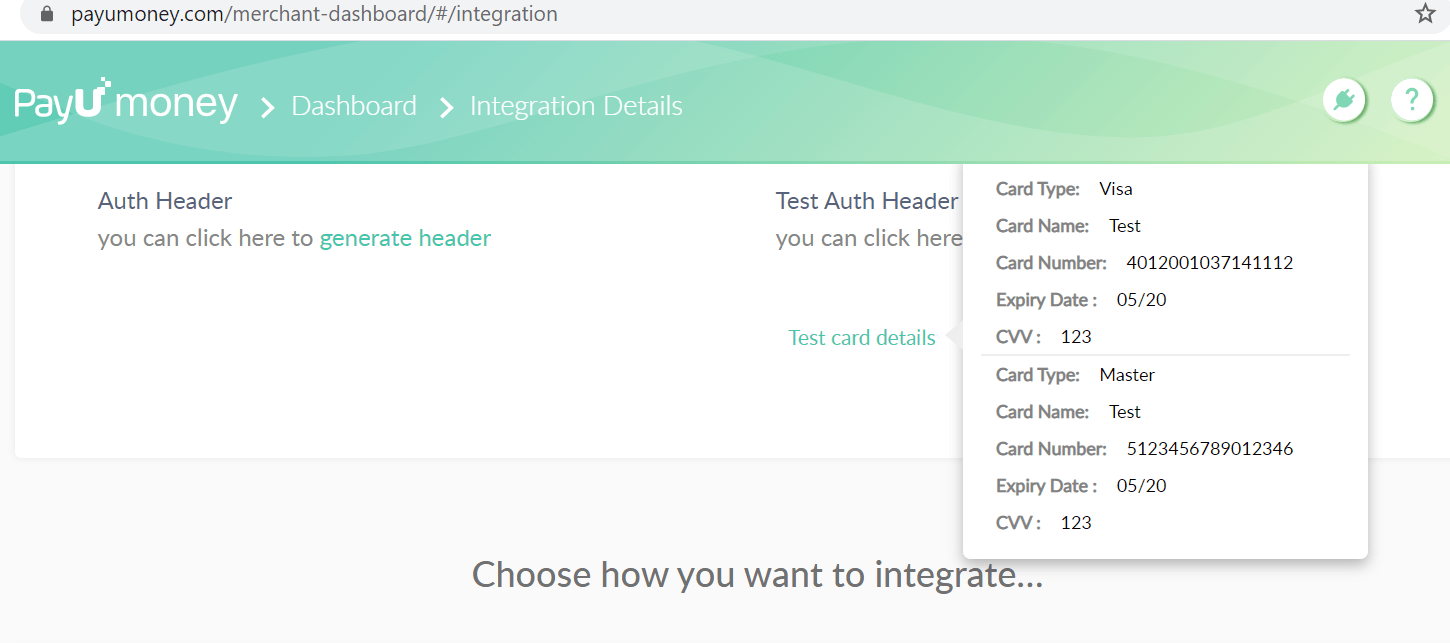This screenshot has width=1450, height=643.
Task: Click the Master Card Name value Test
Action: pos(1125,412)
